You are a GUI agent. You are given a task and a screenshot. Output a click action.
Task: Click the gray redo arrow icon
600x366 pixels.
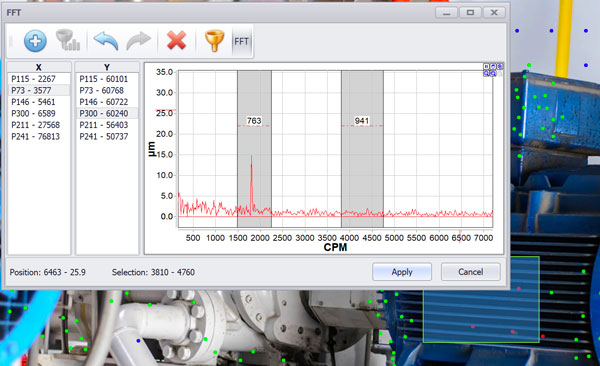click(139, 41)
